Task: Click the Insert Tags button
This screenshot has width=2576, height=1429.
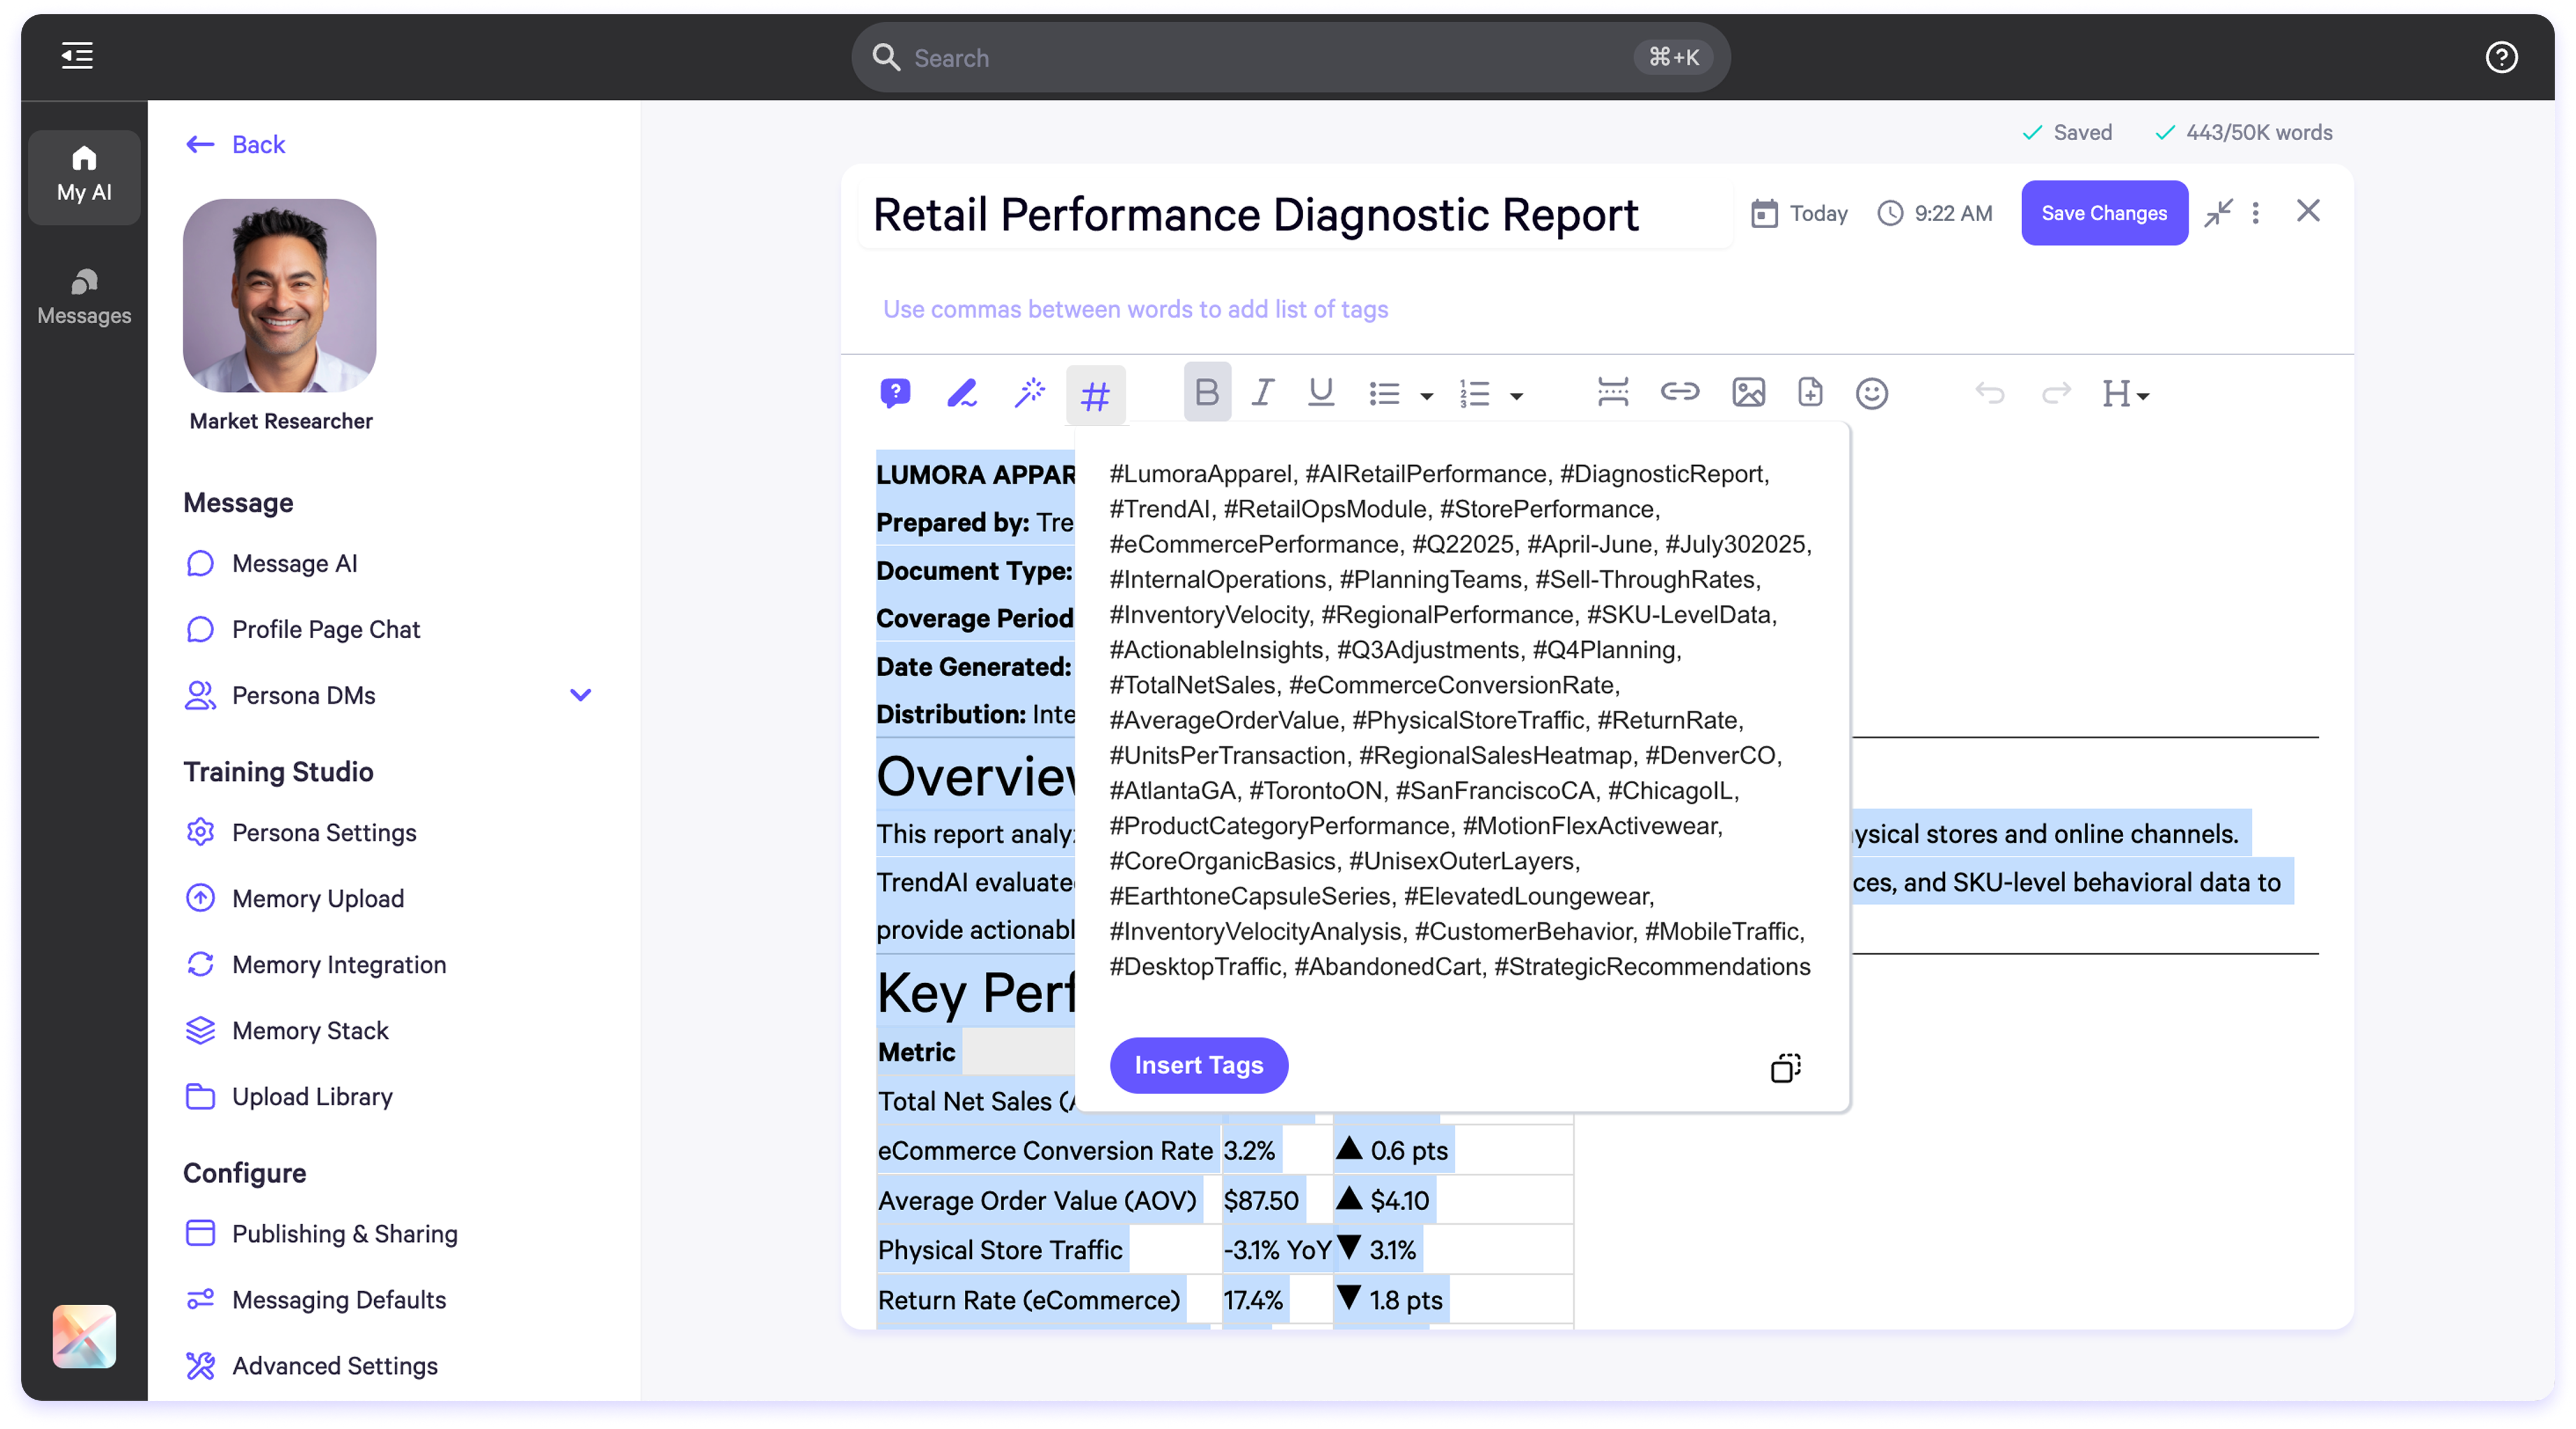Action: pyautogui.click(x=1198, y=1065)
